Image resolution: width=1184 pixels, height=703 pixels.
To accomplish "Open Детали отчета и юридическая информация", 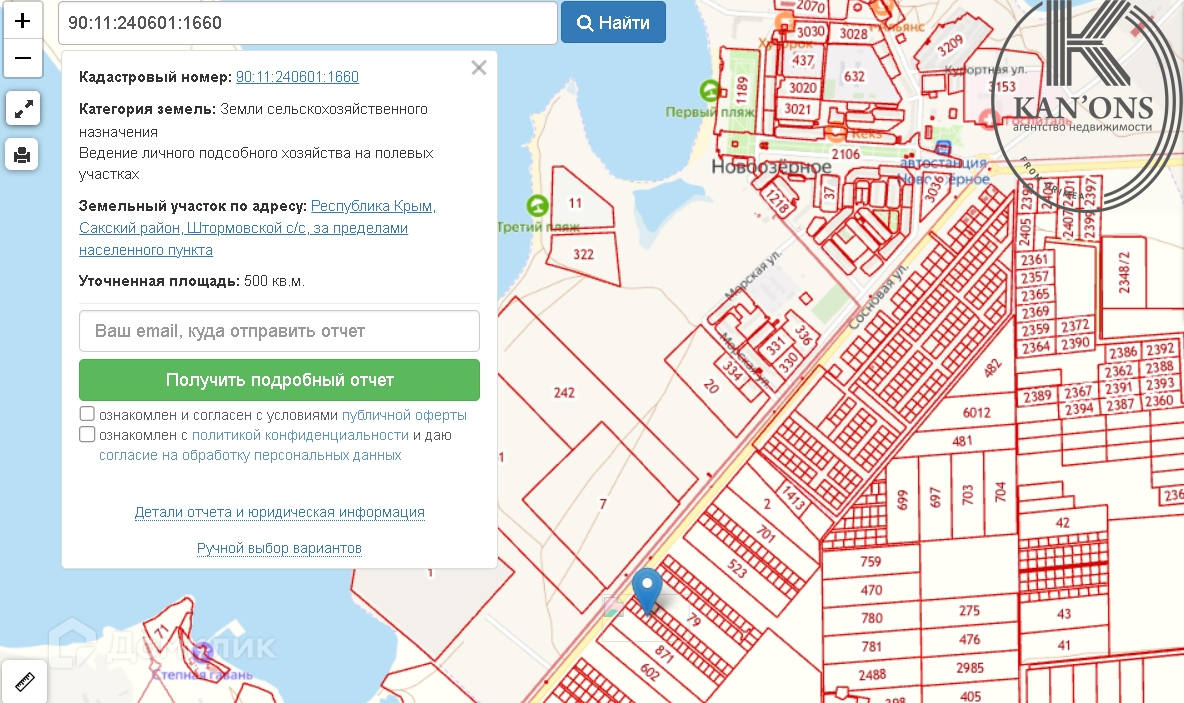I will click(279, 513).
